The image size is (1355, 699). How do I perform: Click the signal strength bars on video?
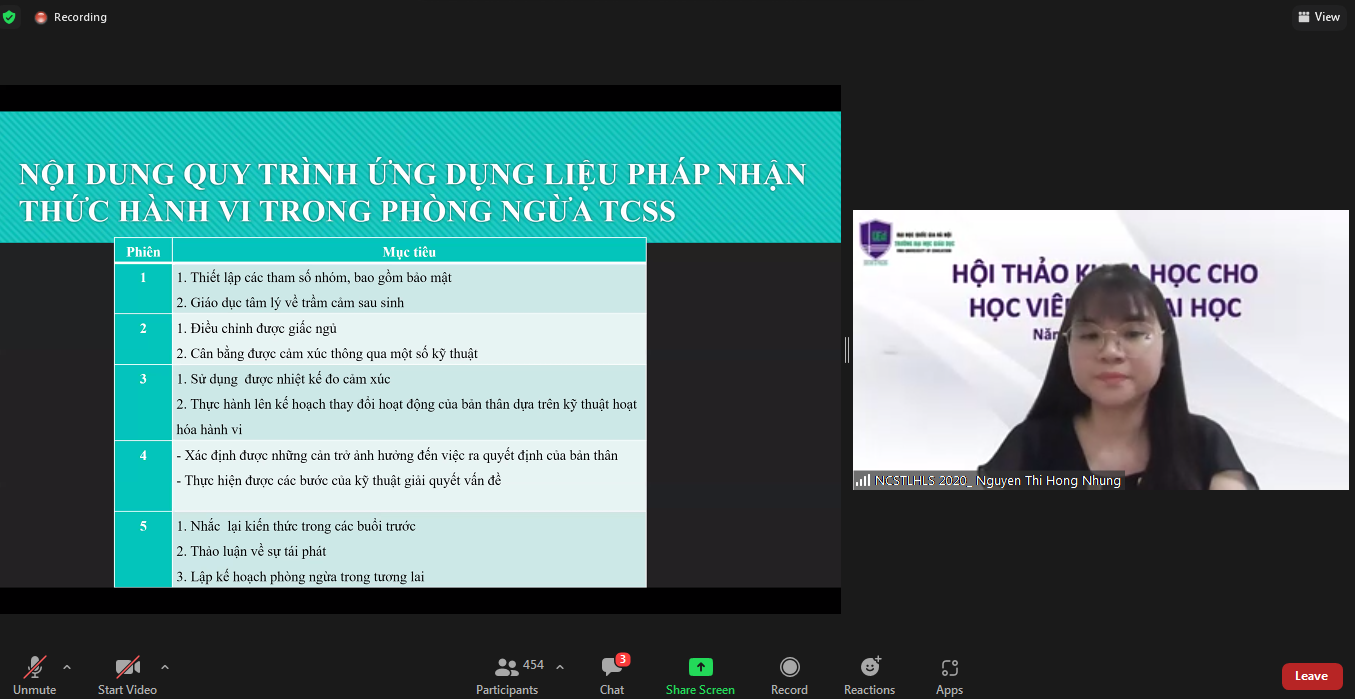point(862,481)
